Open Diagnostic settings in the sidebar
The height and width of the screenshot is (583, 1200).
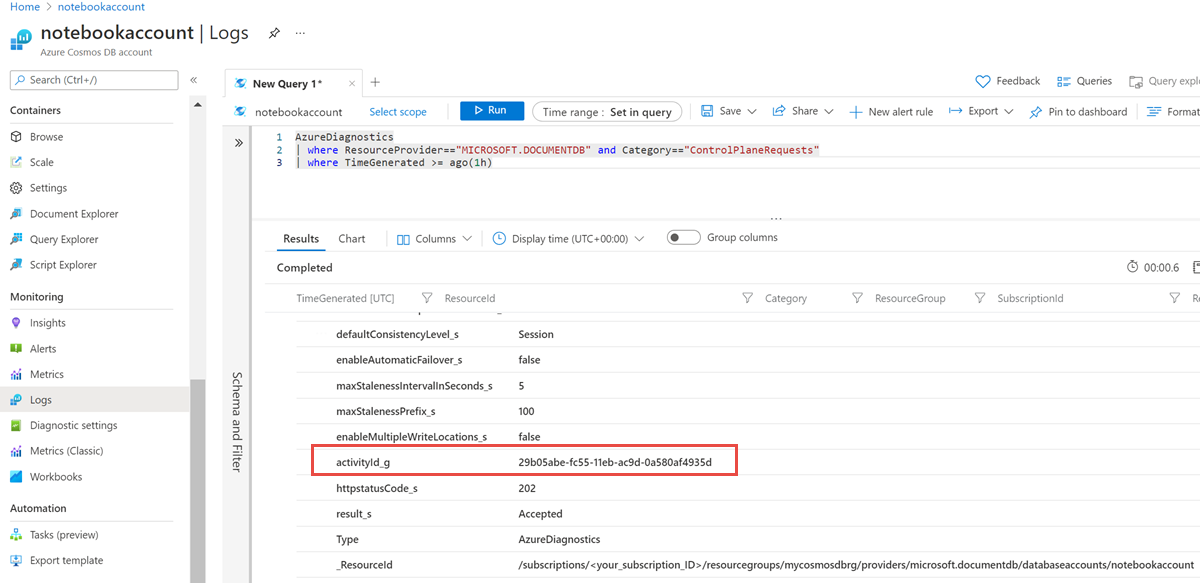[73, 425]
